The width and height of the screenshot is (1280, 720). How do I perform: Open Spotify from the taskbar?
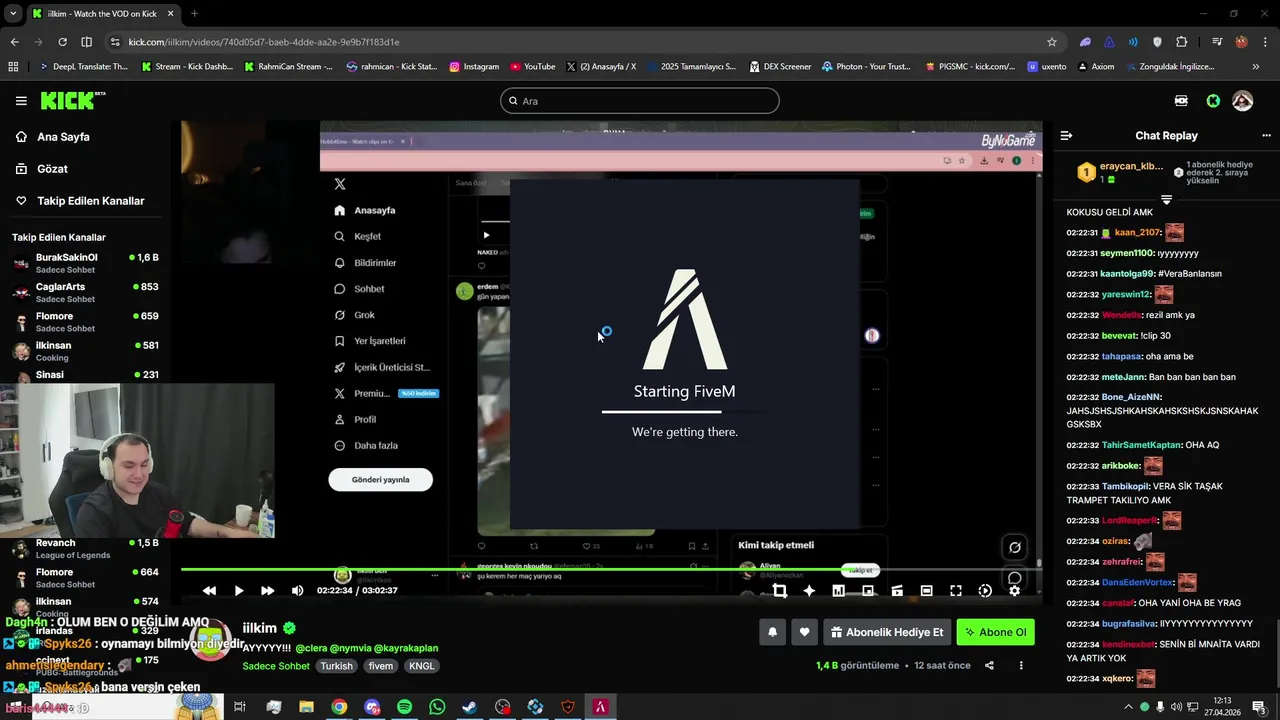tap(404, 707)
